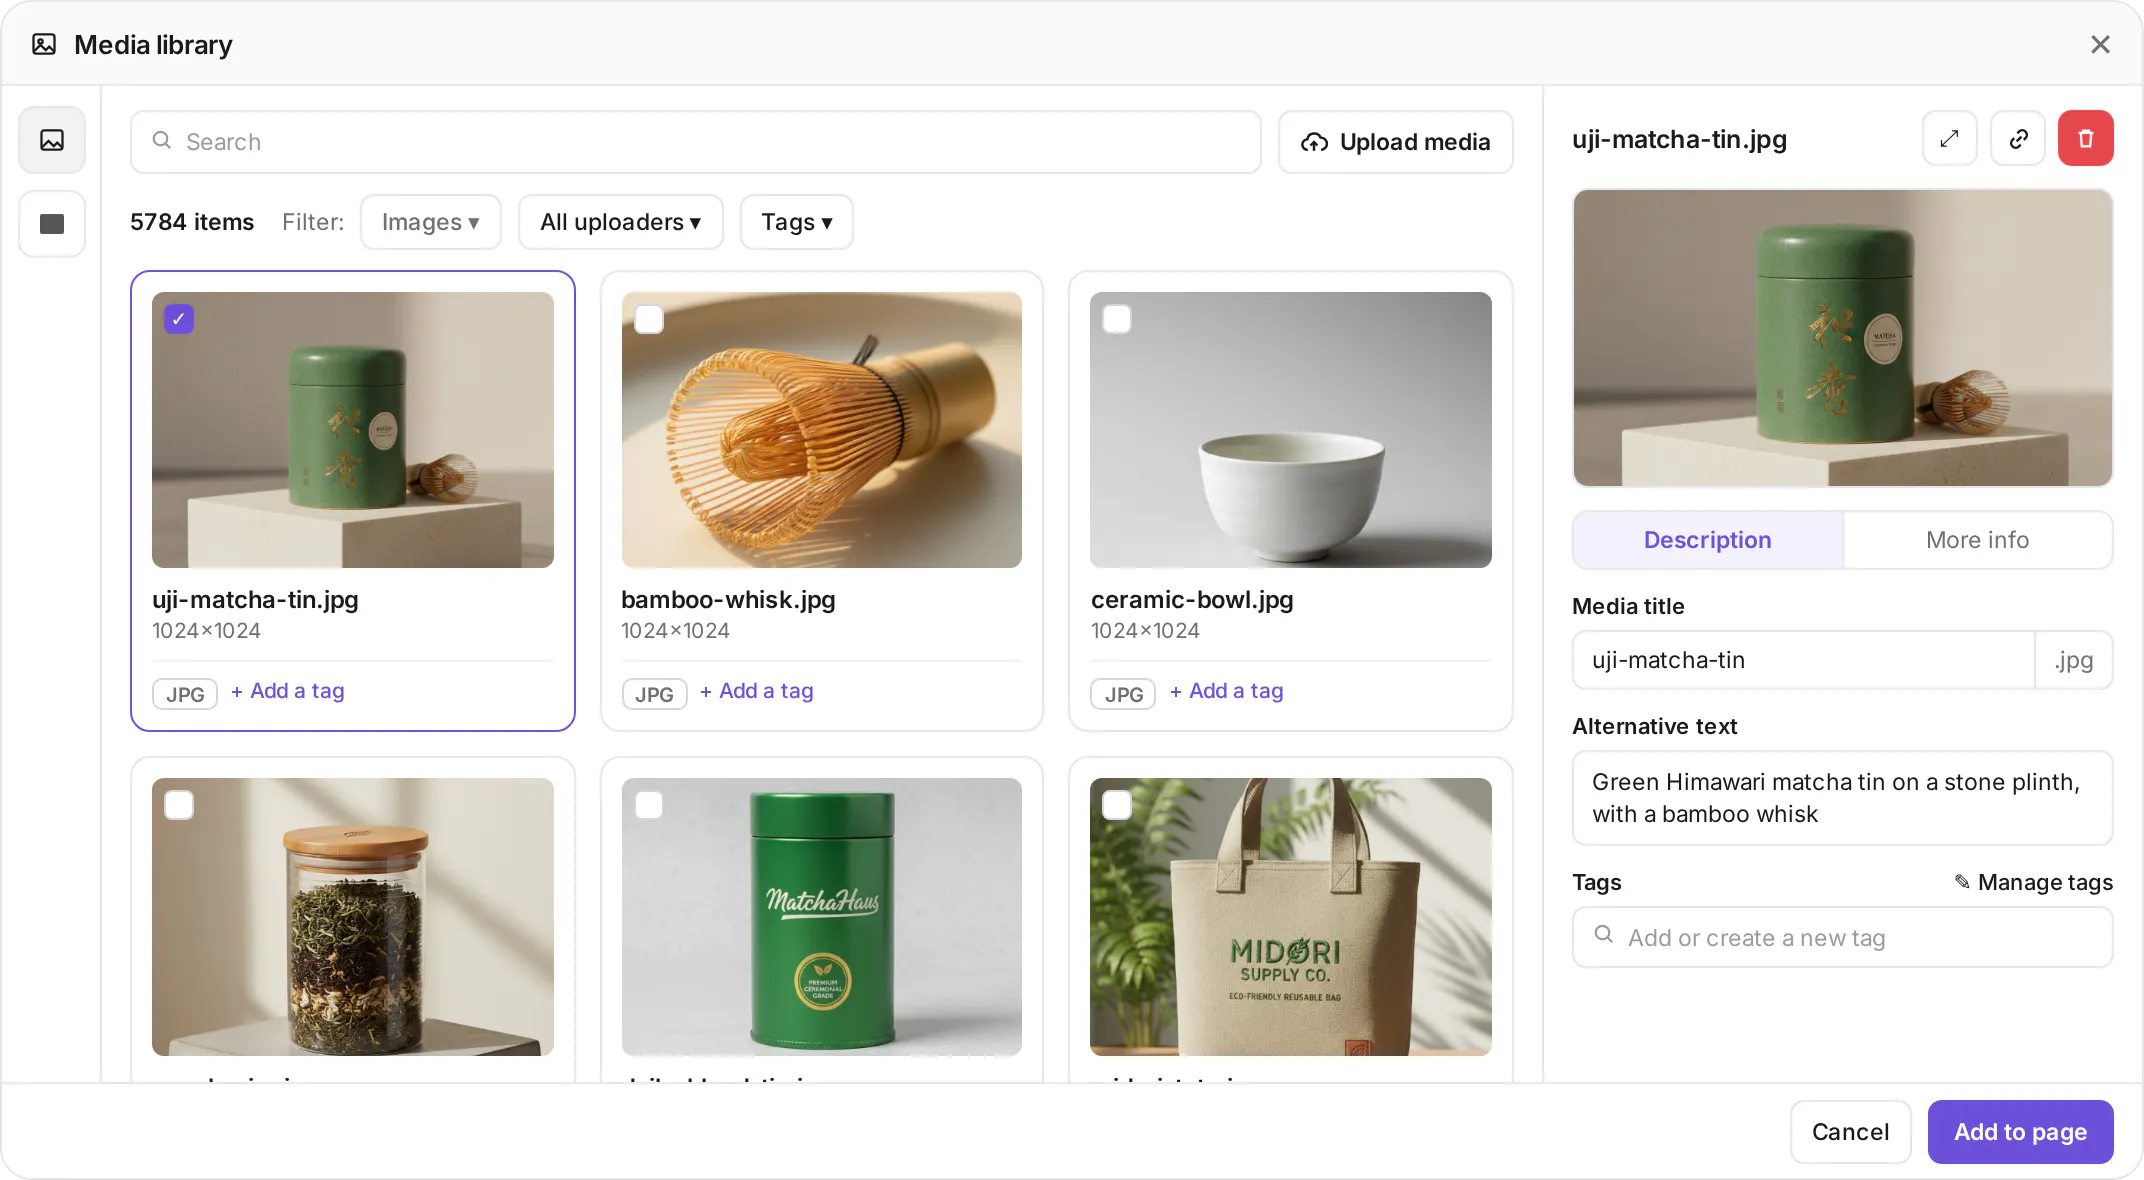This screenshot has width=2144, height=1180.
Task: Open the Tags filter dropdown
Action: click(x=796, y=222)
